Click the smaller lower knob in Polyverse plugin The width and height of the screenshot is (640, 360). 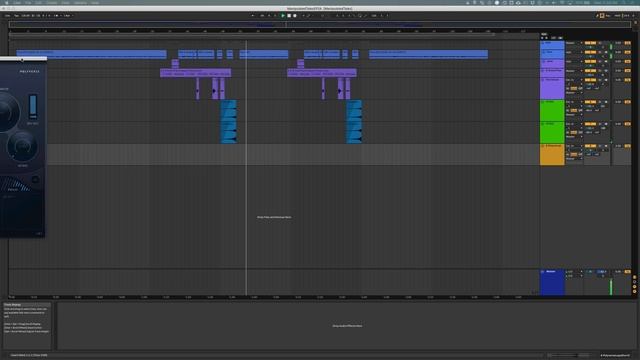click(x=22, y=147)
